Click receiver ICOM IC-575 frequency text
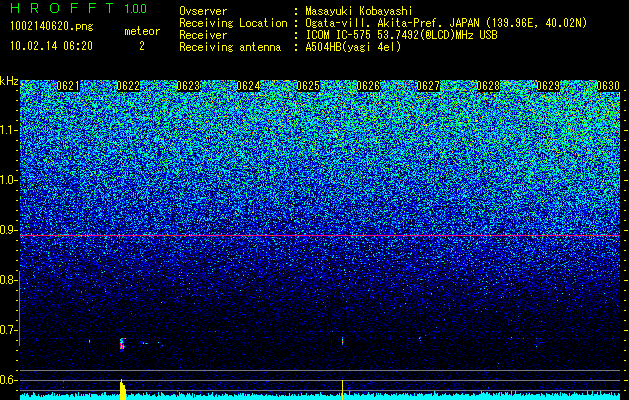The height and width of the screenshot is (400, 629). tap(401, 35)
